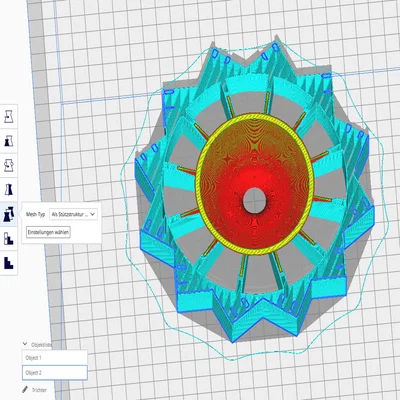Click the Einstellungen wählen button

click(x=48, y=232)
